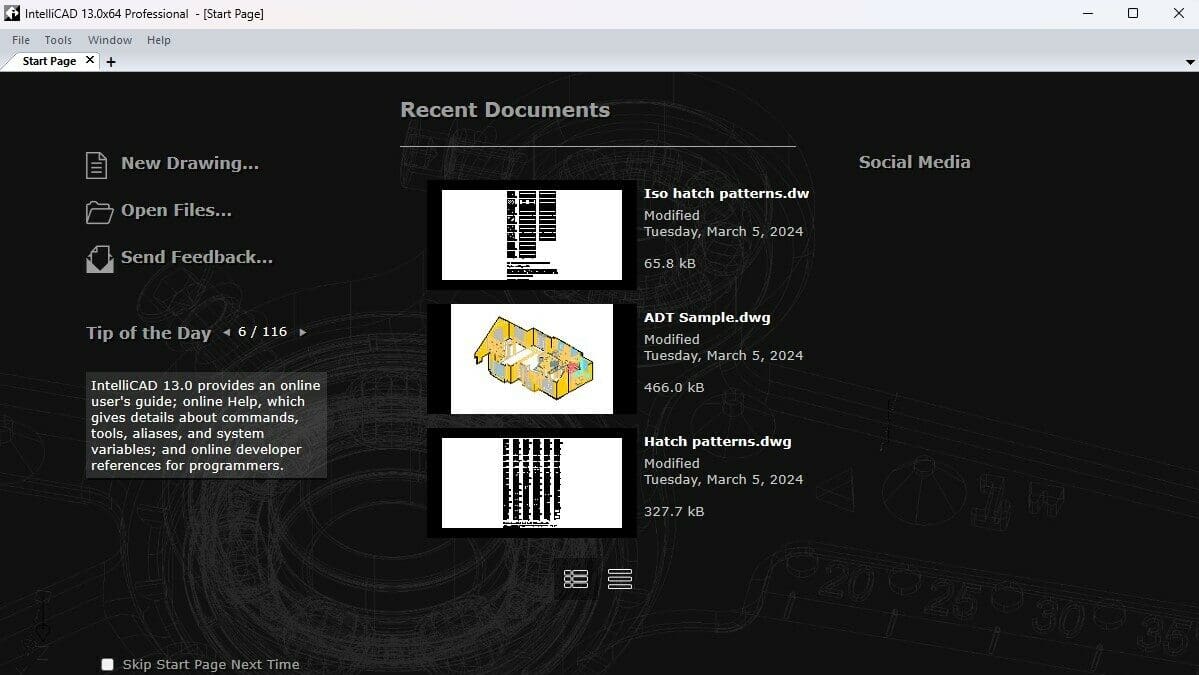Open the Help menu
1199x675 pixels.
pyautogui.click(x=158, y=40)
